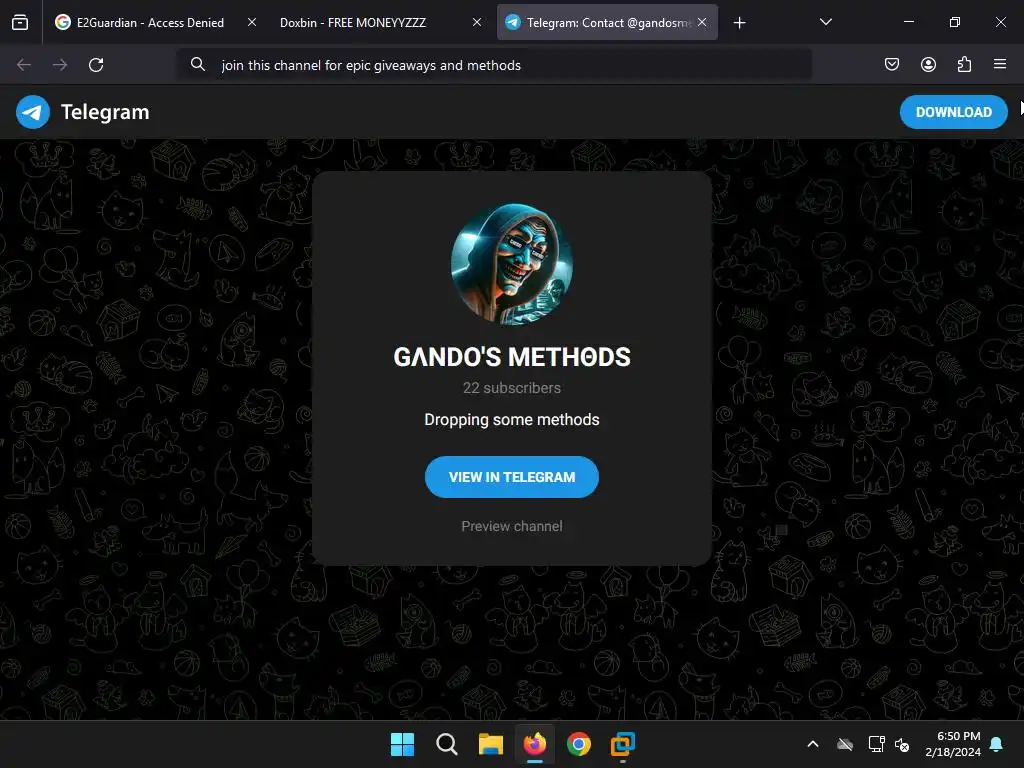The height and width of the screenshot is (768, 1024).
Task: Click the 22 subscribers text
Action: tap(512, 388)
